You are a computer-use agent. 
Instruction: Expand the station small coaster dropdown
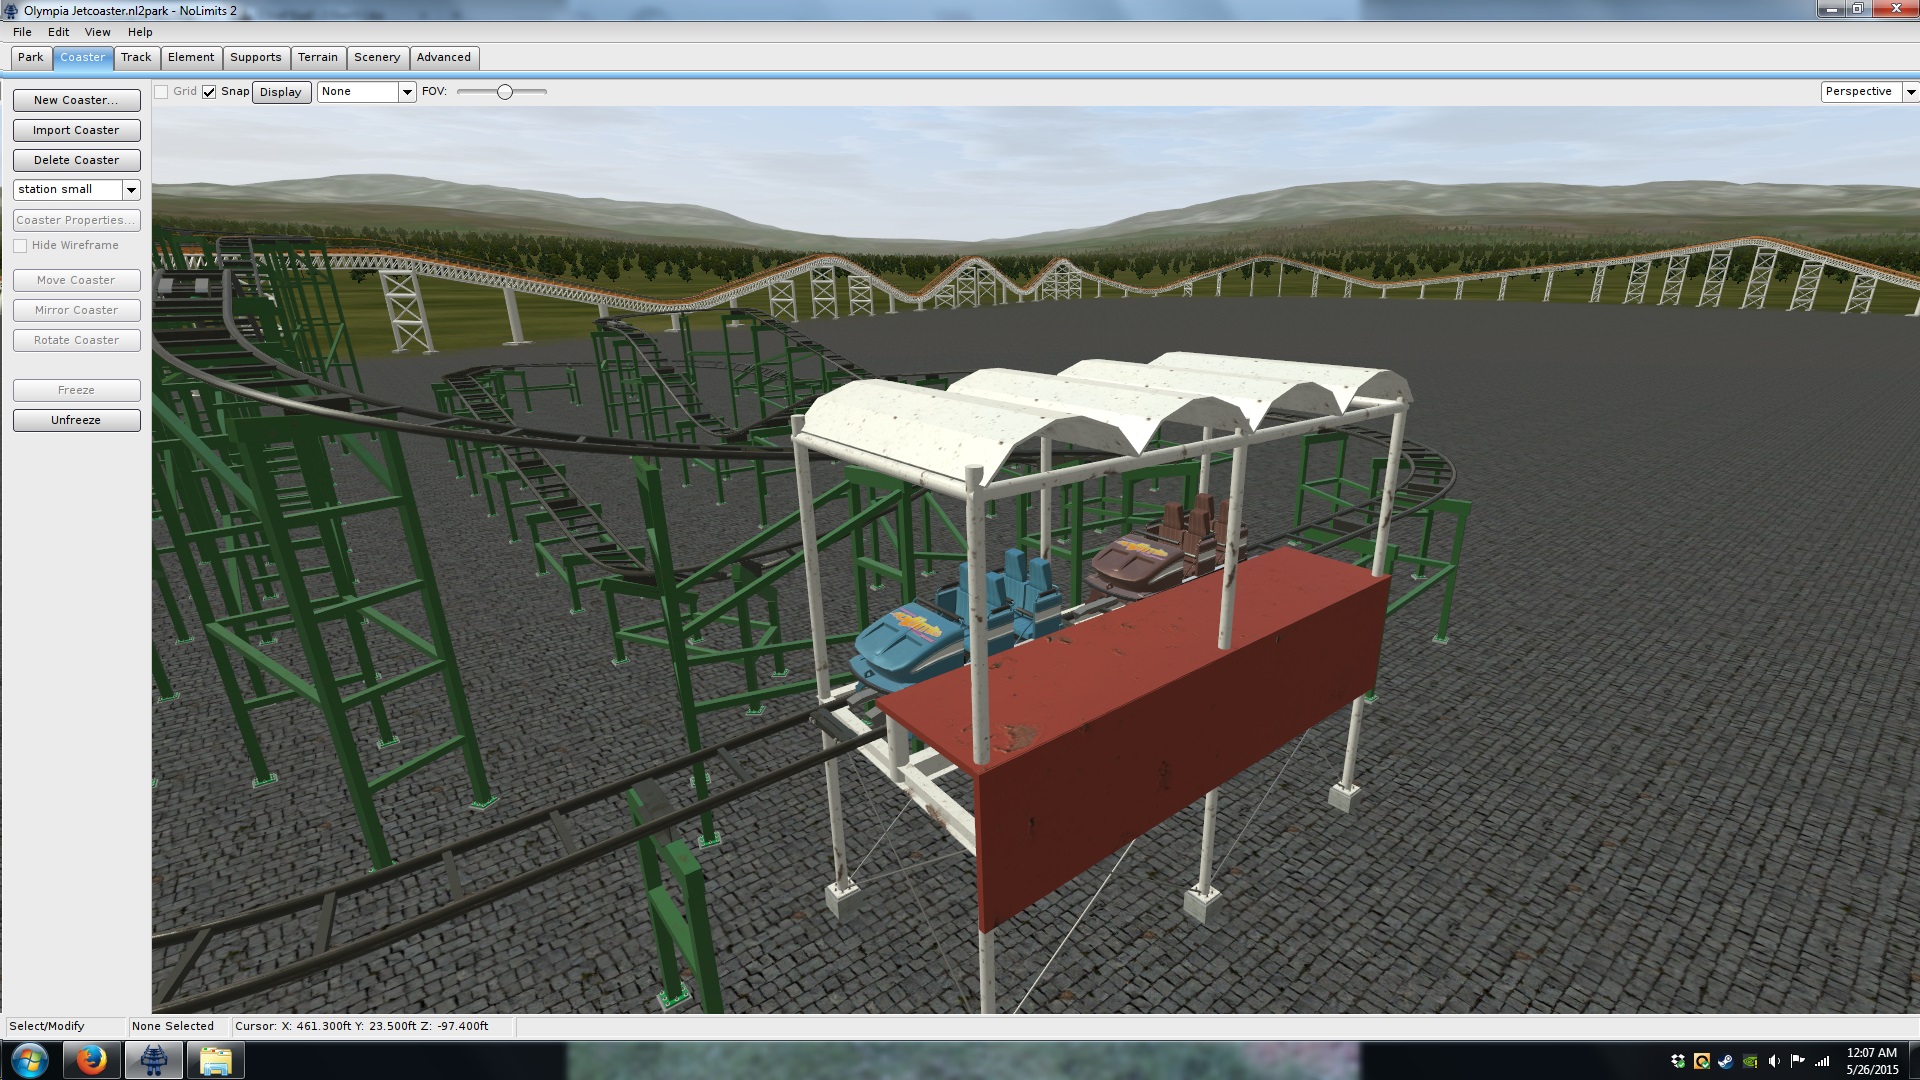click(131, 190)
